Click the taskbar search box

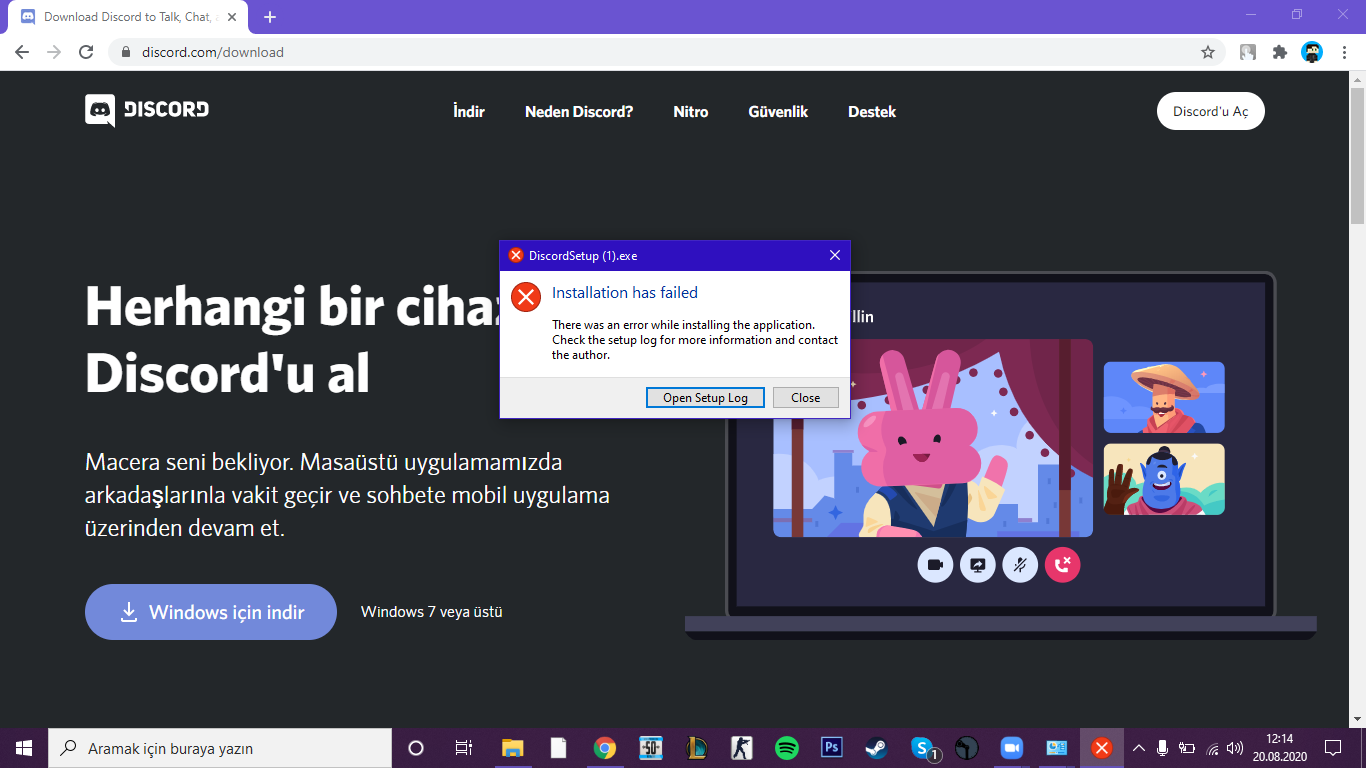coord(220,748)
